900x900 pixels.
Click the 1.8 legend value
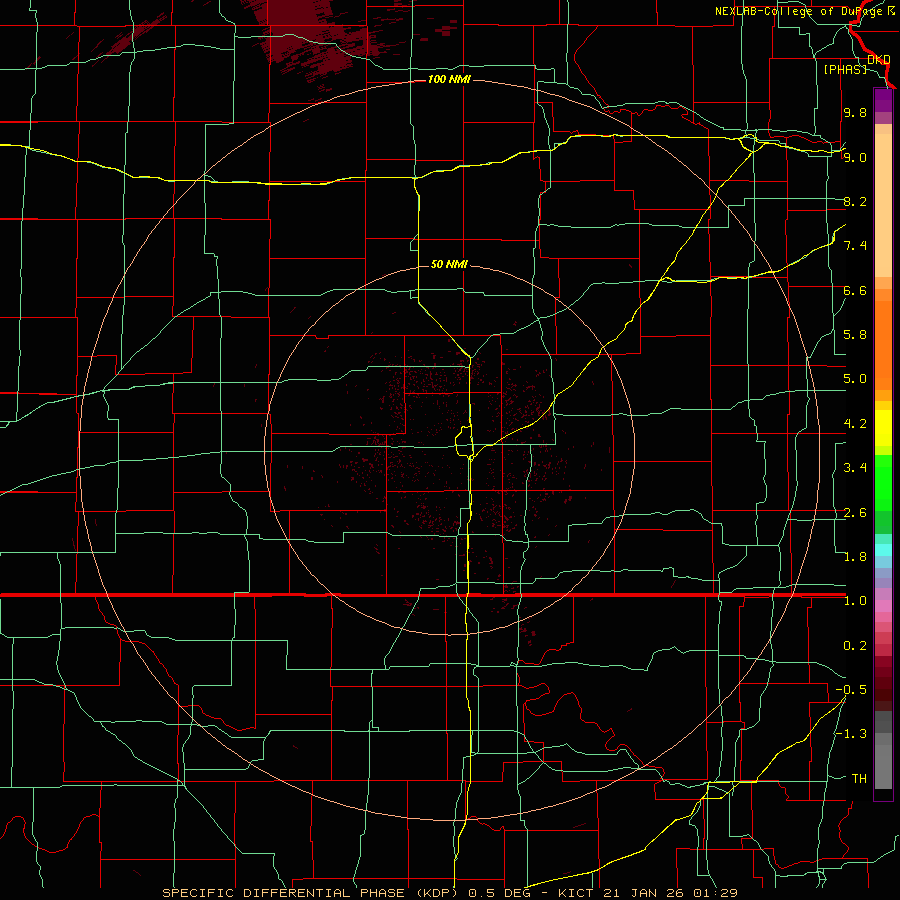855,557
